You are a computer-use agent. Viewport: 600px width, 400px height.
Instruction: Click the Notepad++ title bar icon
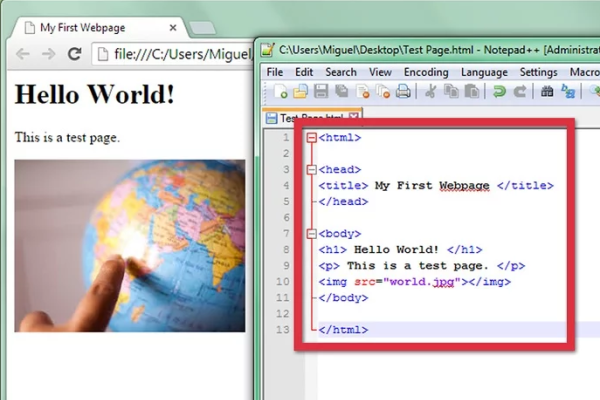(268, 50)
